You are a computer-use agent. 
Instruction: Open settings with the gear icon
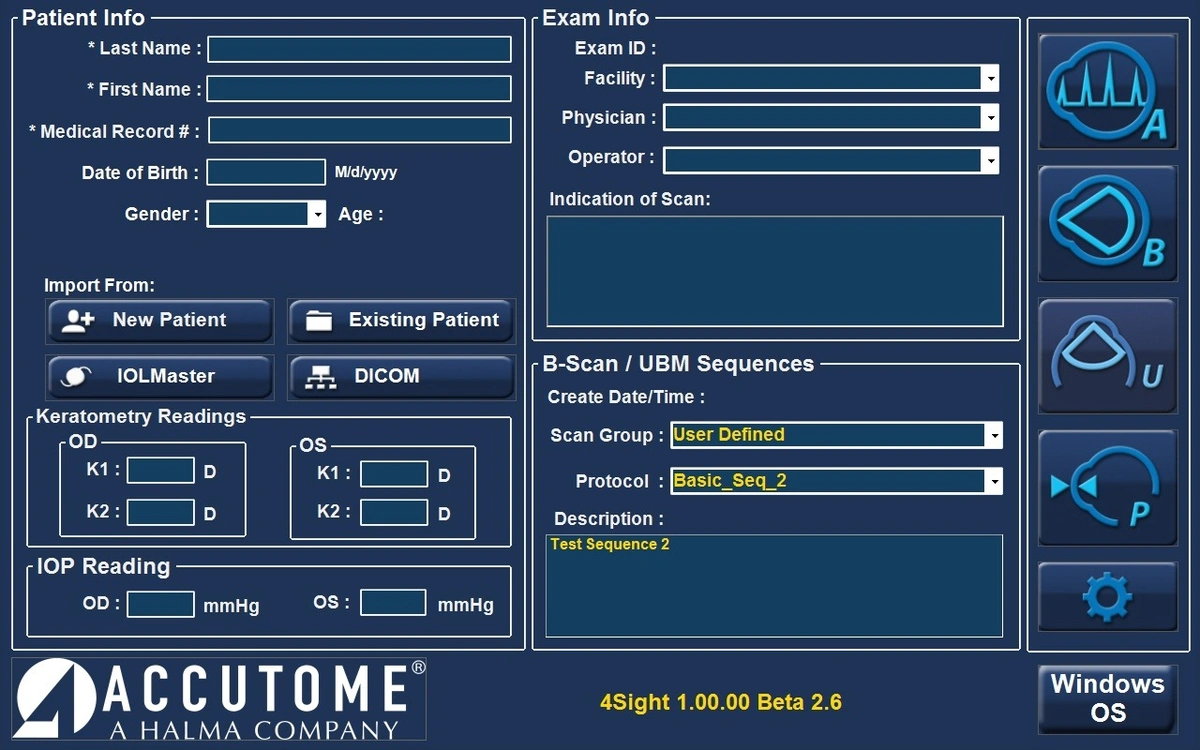[1107, 597]
